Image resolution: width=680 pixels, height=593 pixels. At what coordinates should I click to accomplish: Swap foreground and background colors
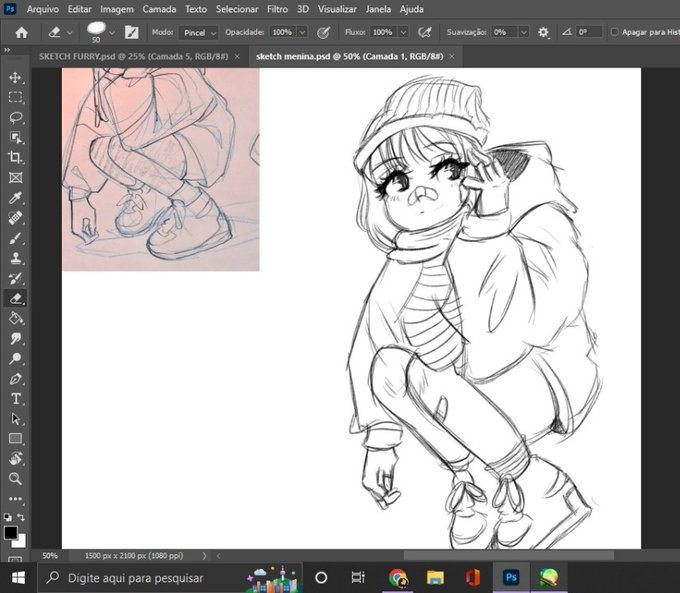tap(21, 517)
